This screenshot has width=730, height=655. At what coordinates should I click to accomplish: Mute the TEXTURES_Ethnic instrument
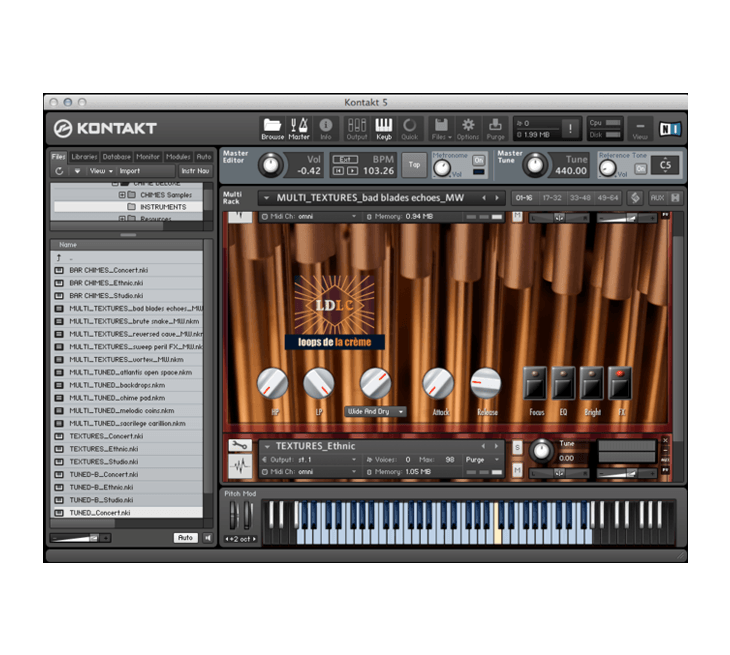click(x=517, y=470)
